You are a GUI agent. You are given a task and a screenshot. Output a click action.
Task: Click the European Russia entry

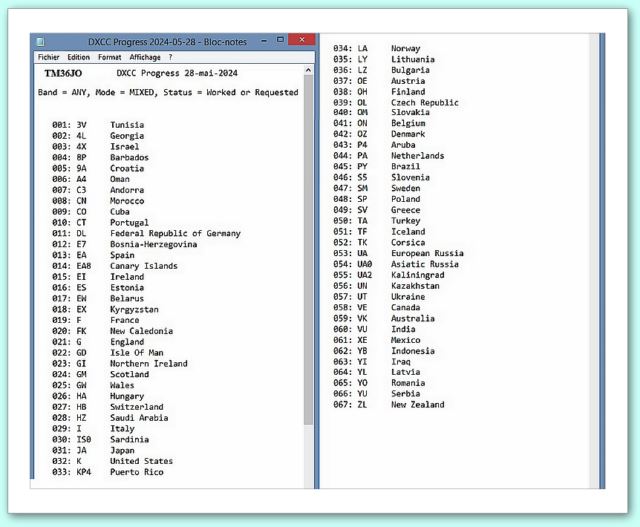pyautogui.click(x=427, y=254)
